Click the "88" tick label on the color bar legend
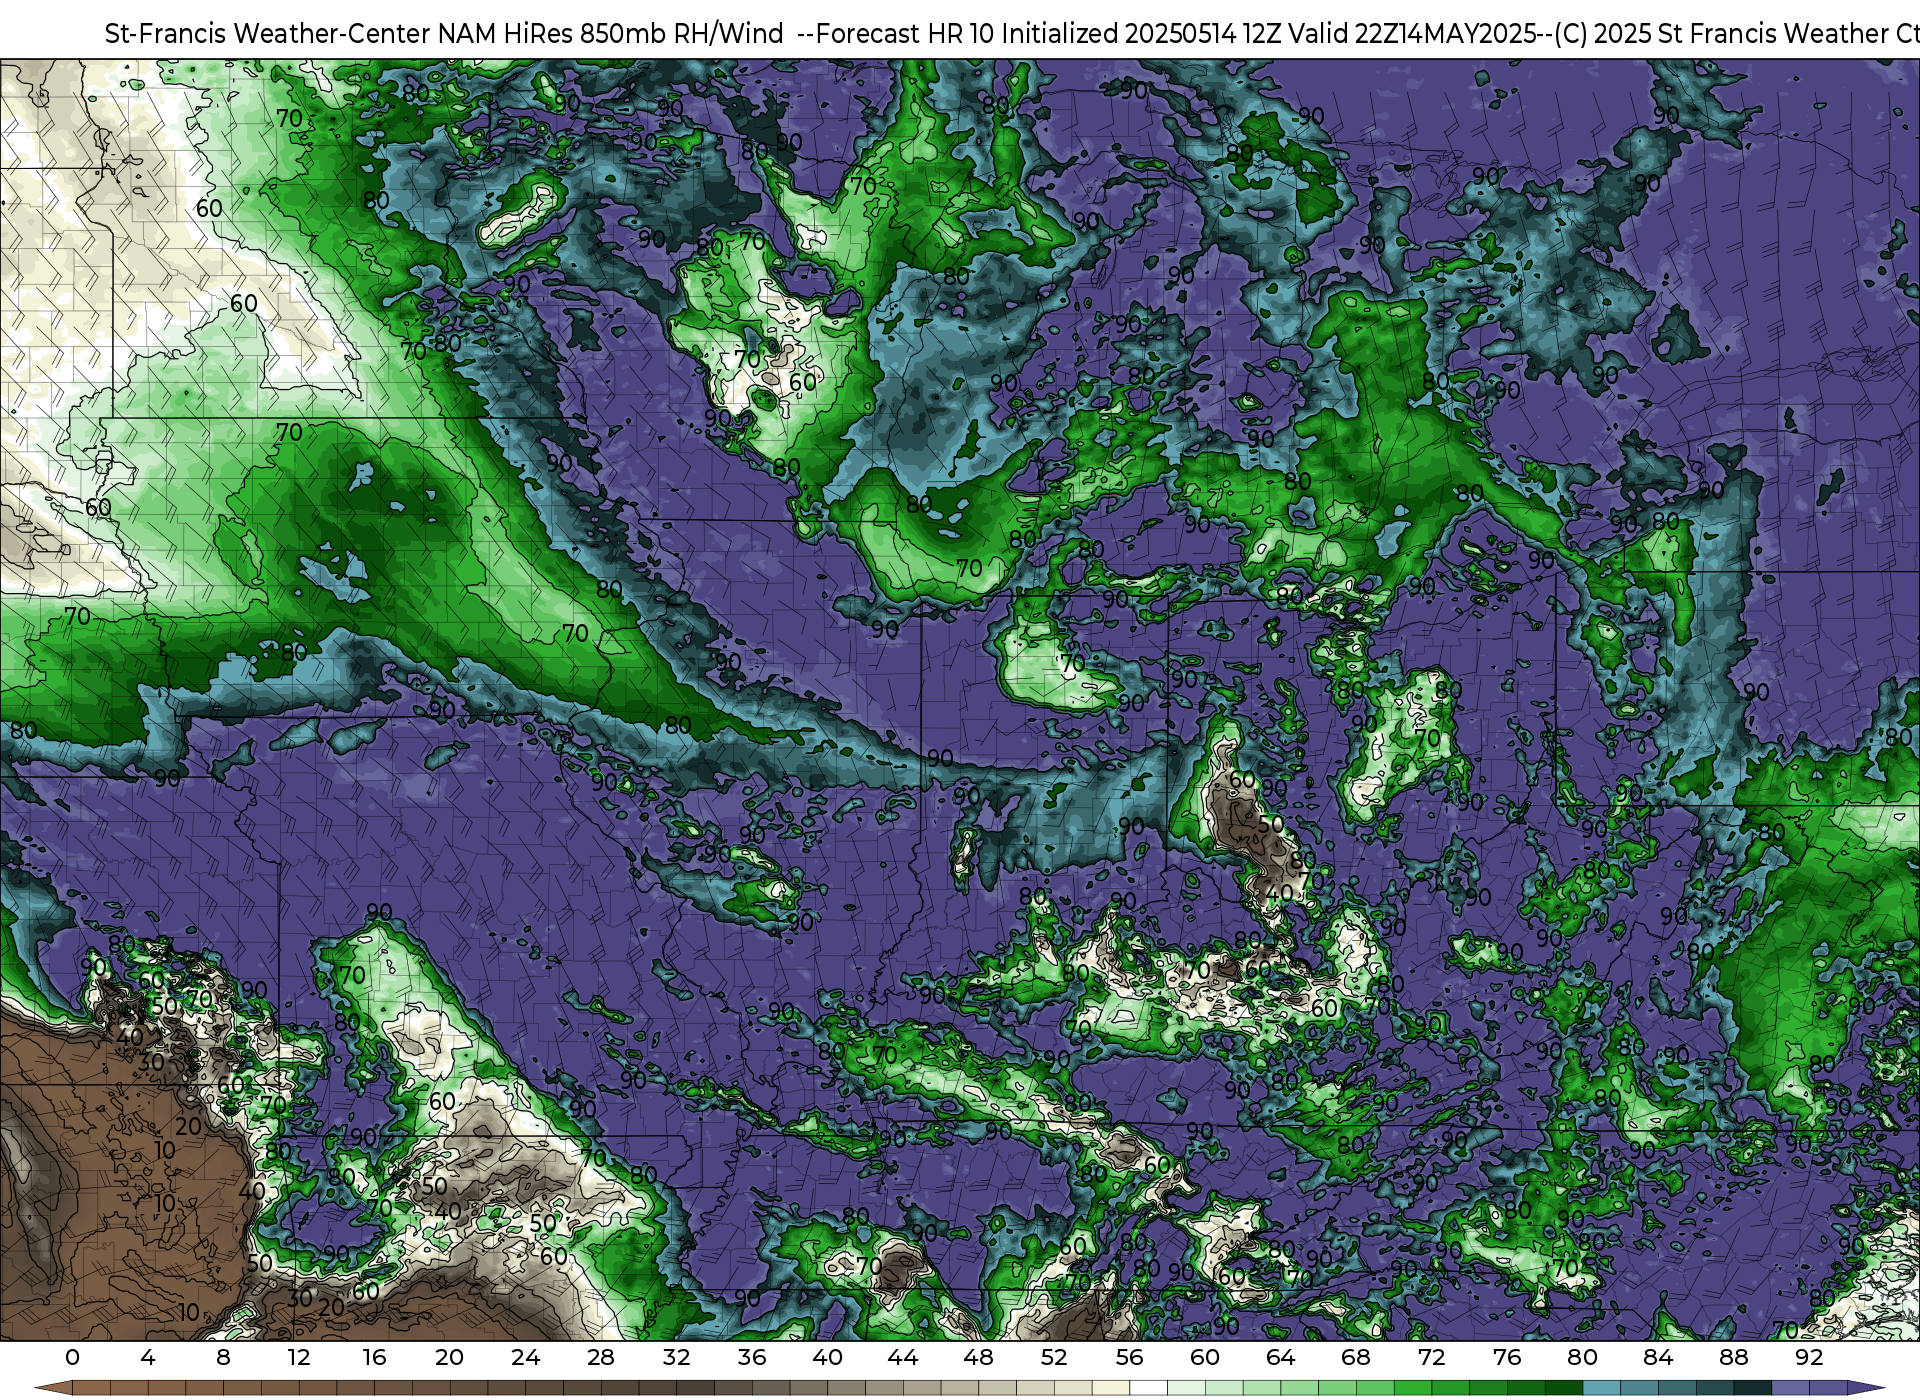Viewport: 1920px width, 1400px height. click(1733, 1357)
